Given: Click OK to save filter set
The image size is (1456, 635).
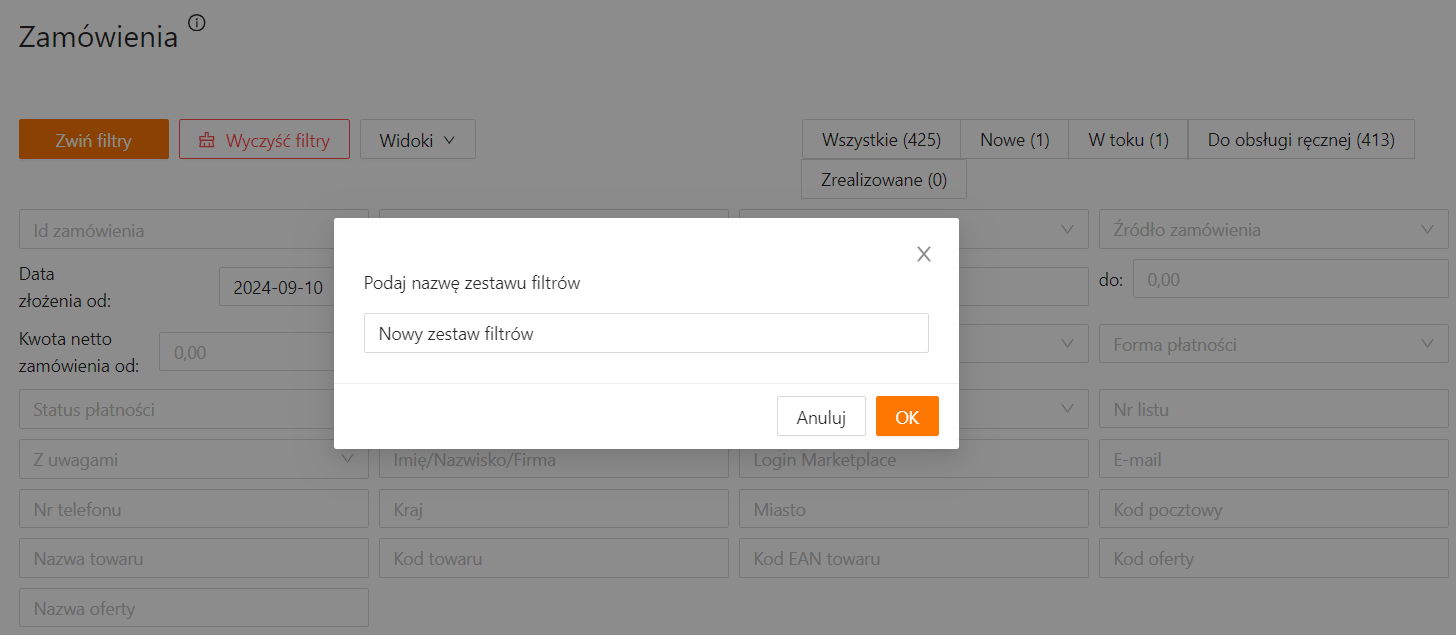Looking at the screenshot, I should point(906,417).
